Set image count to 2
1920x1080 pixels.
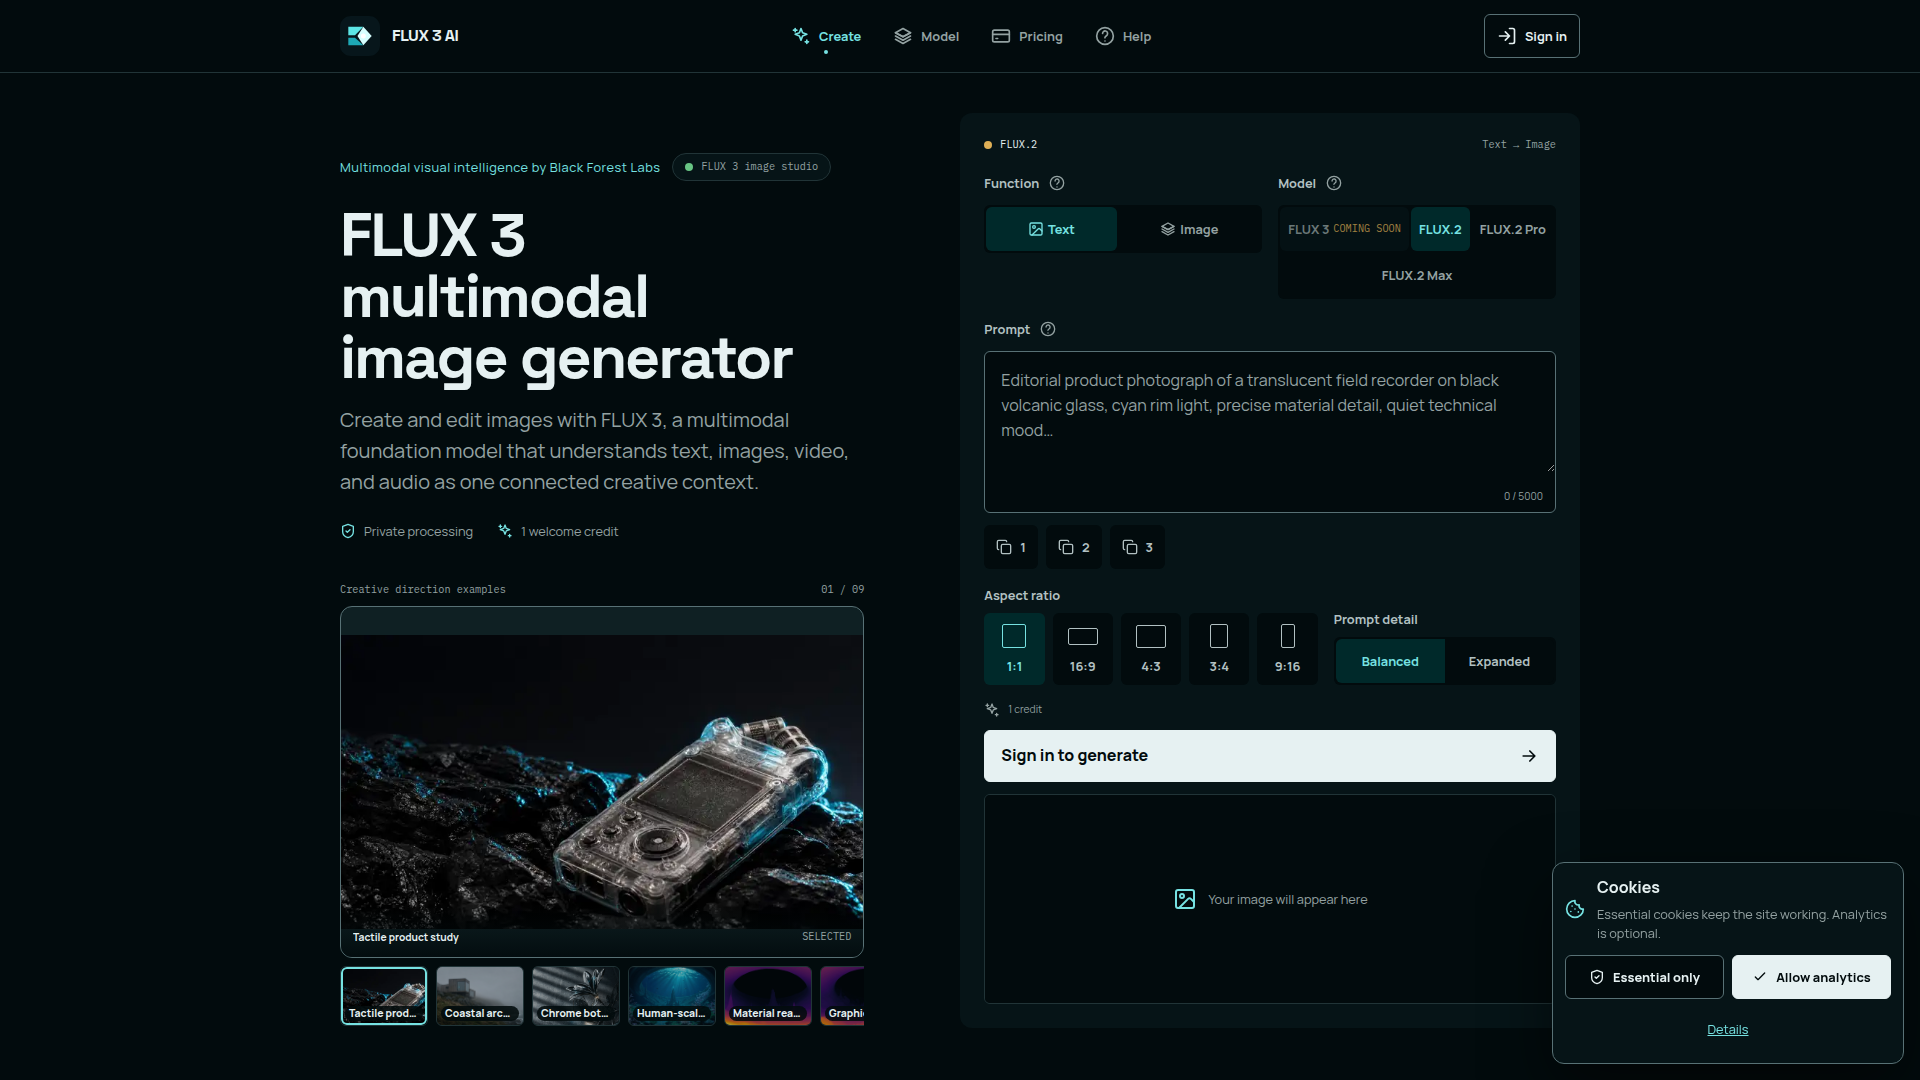[1074, 547]
